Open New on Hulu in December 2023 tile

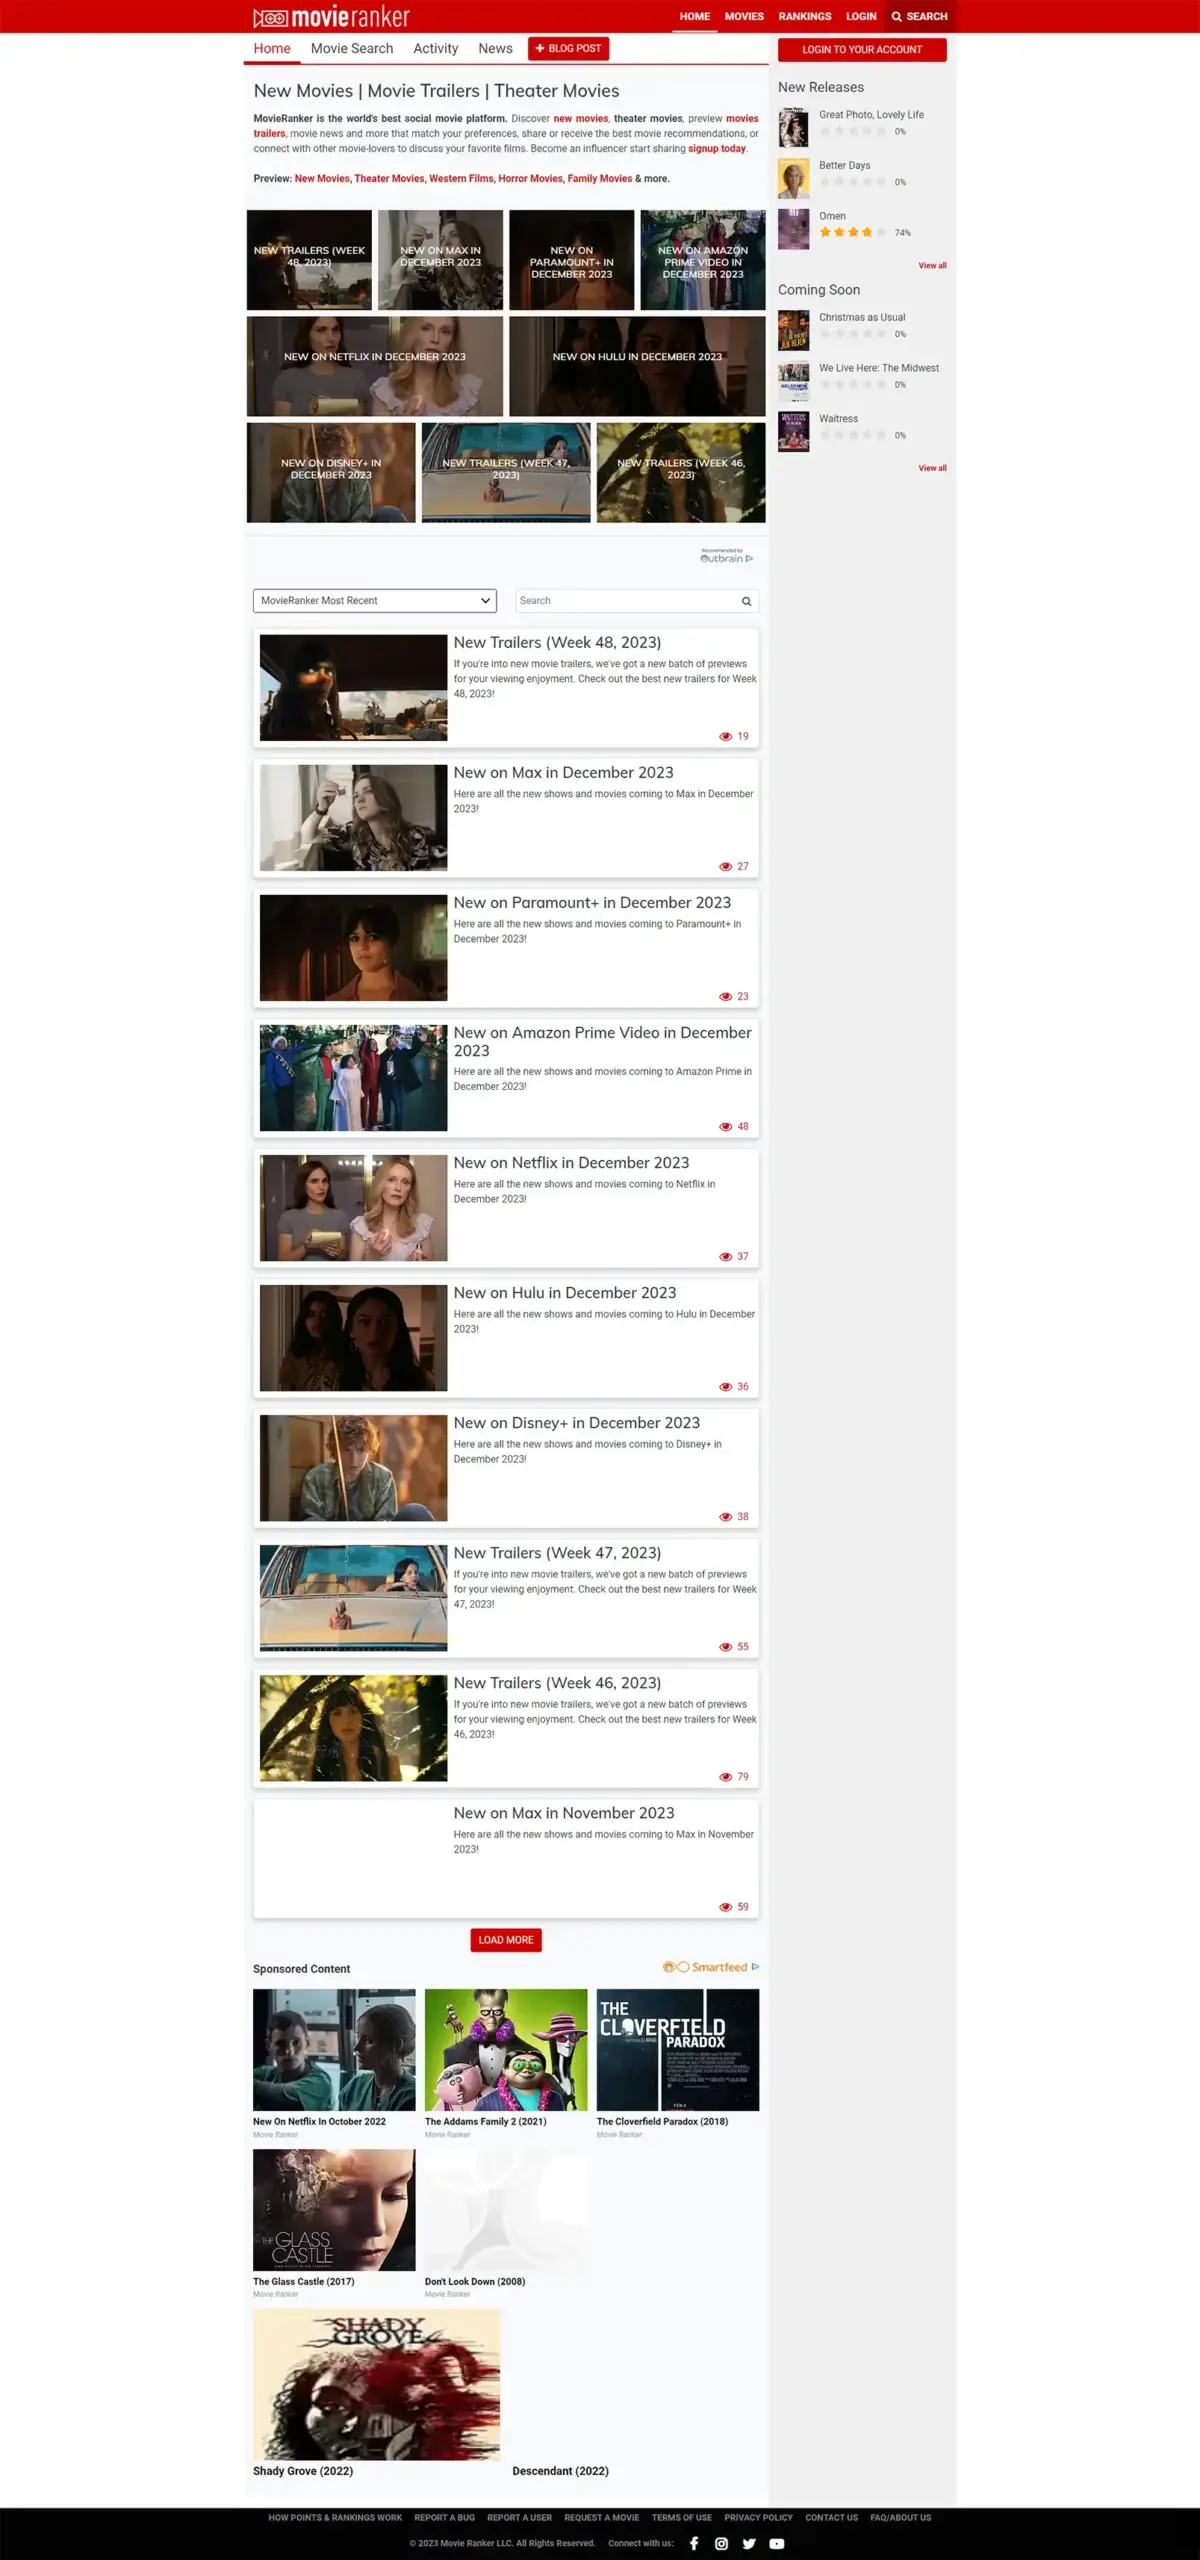point(637,366)
